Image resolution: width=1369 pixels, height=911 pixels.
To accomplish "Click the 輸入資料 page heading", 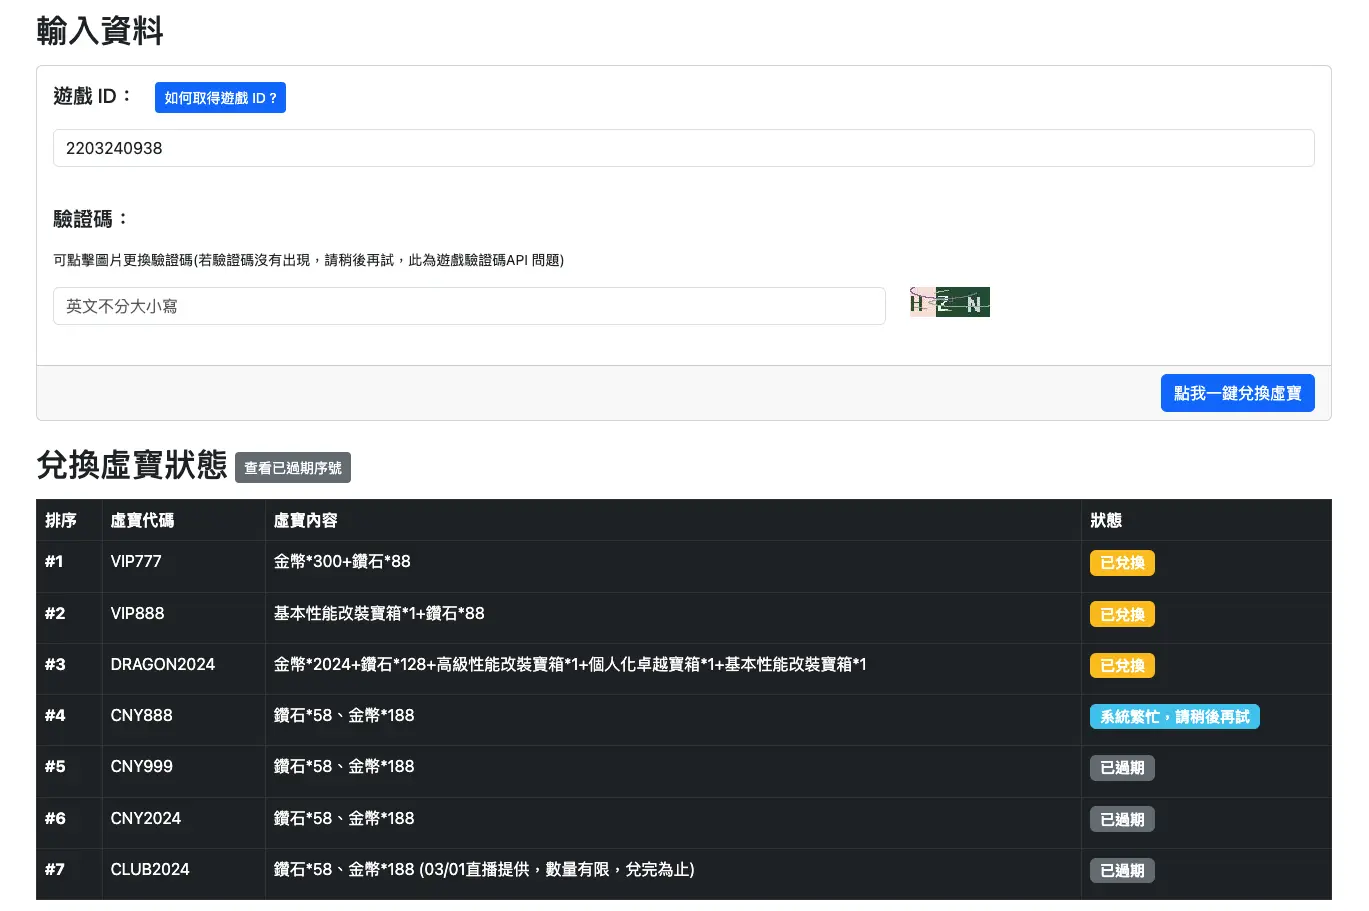I will [99, 31].
